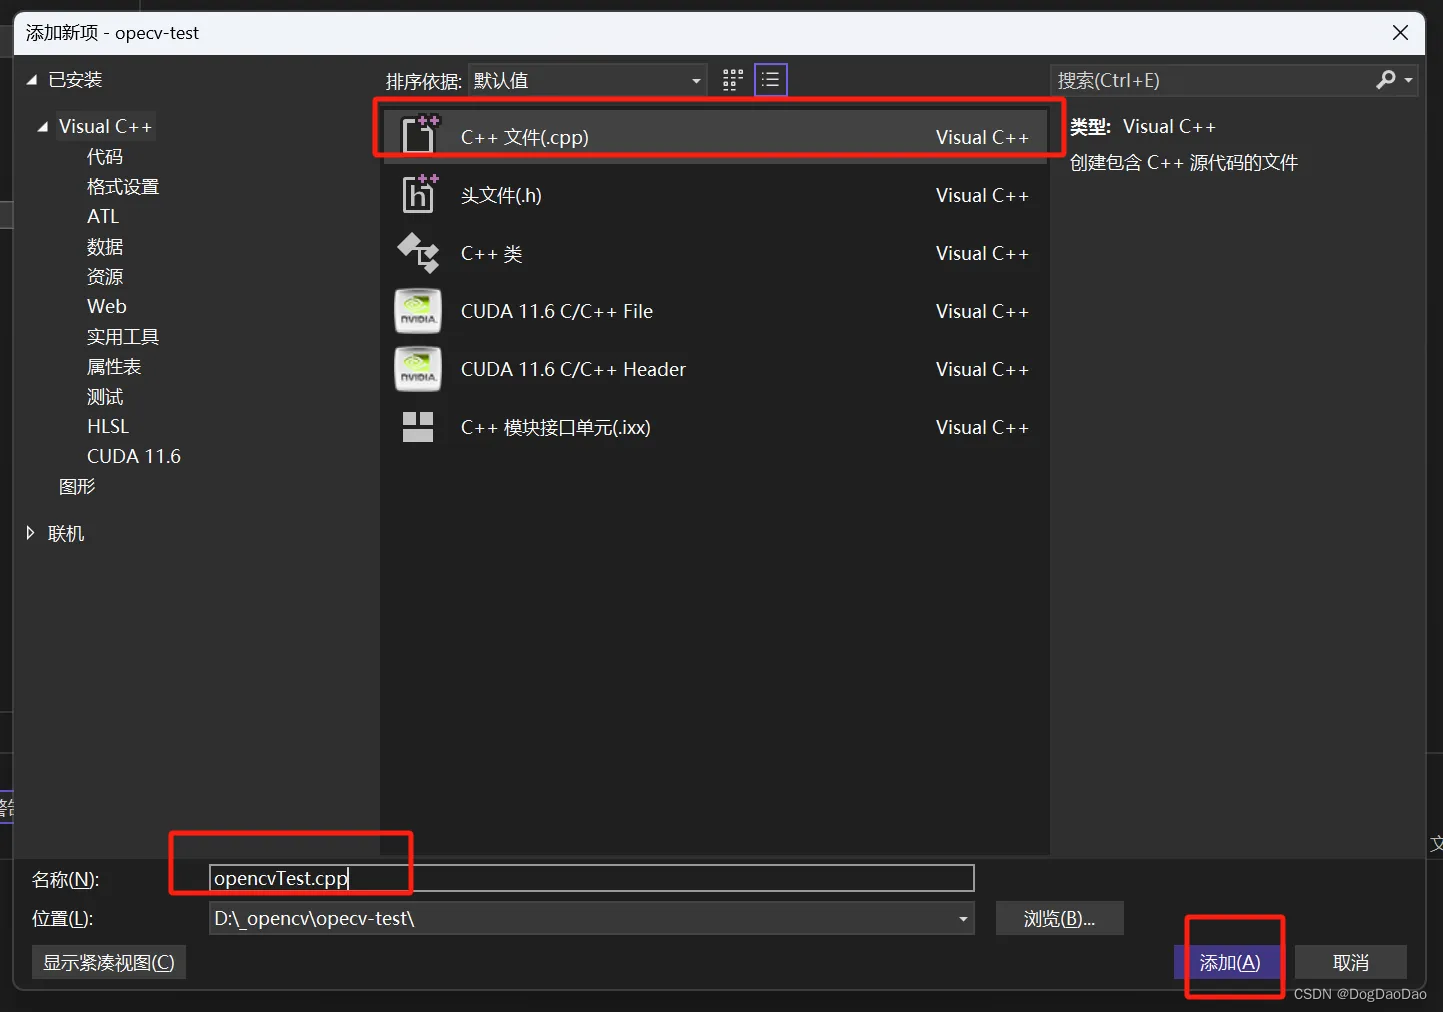Select the 测试 category
1443x1012 pixels.
coord(105,397)
